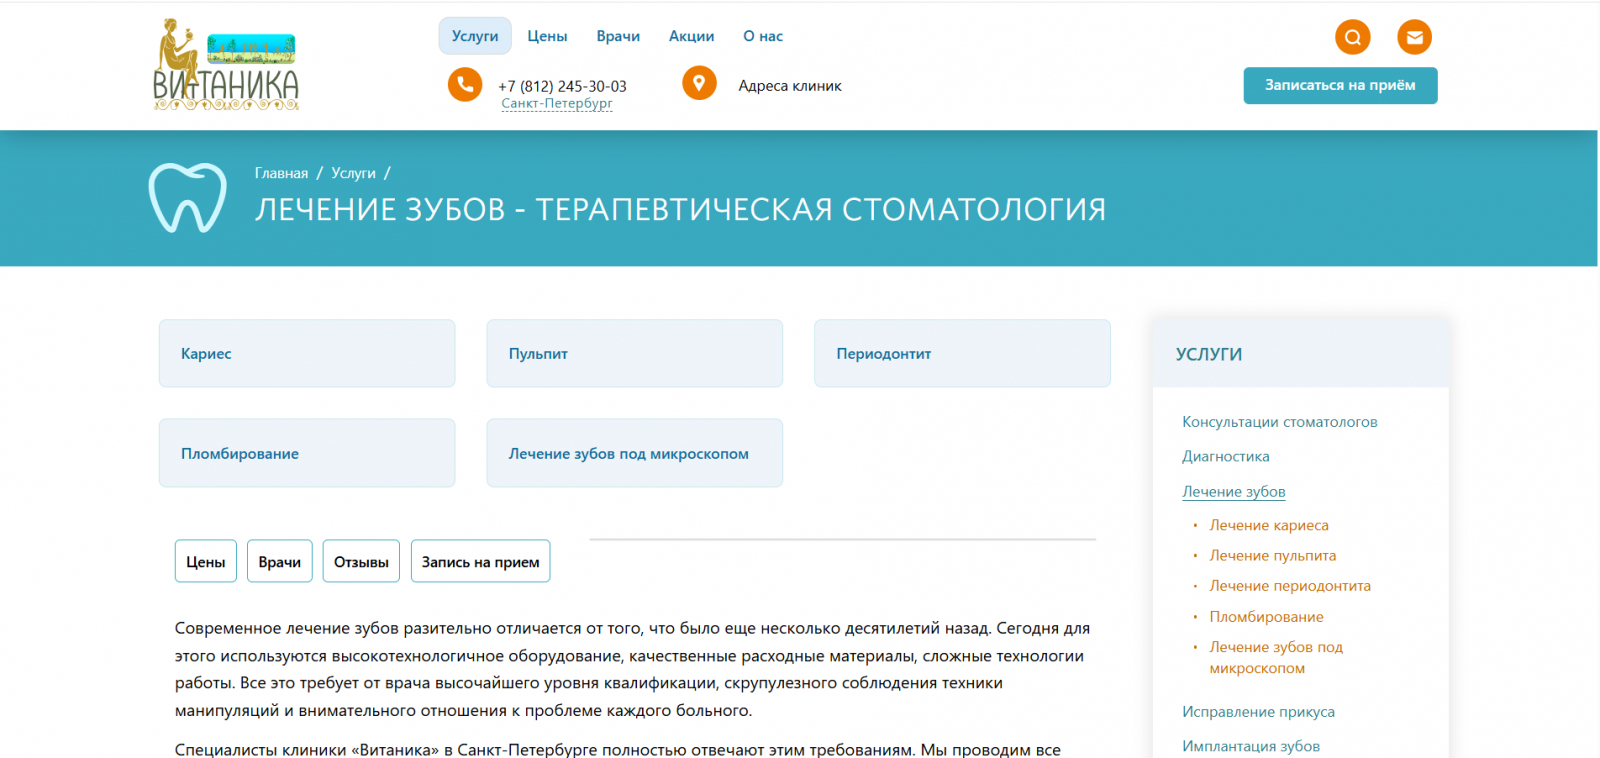Open the Кариес card
This screenshot has width=1600, height=758.
coord(307,353)
